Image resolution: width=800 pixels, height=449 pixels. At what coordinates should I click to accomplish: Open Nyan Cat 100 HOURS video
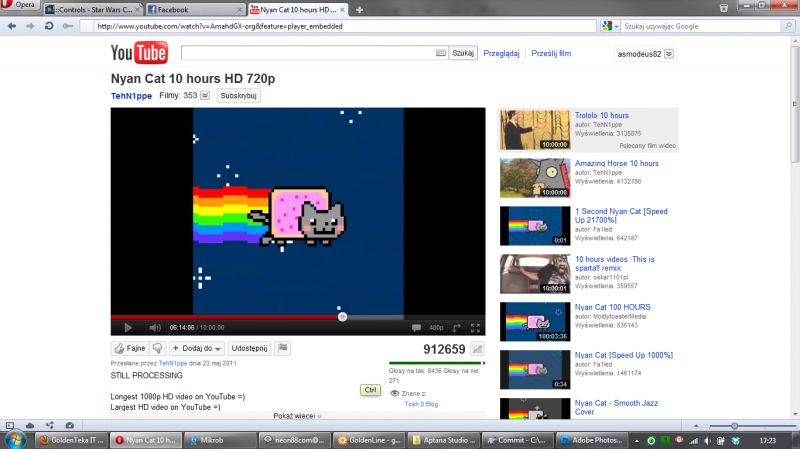click(612, 307)
